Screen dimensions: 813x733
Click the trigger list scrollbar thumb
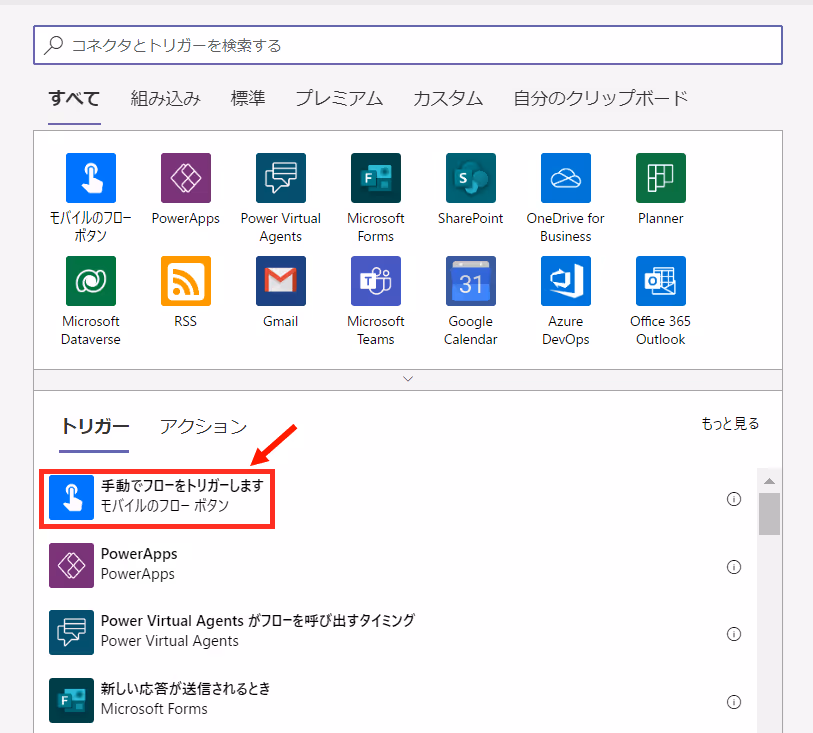769,514
